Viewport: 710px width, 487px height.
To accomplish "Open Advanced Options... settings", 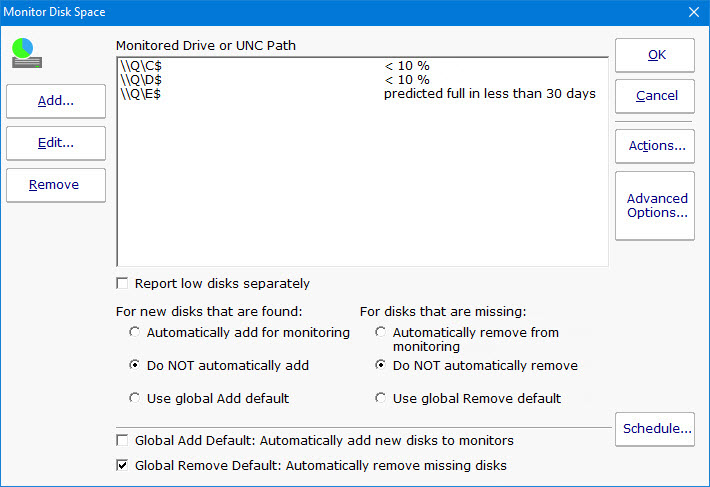I will (655, 206).
